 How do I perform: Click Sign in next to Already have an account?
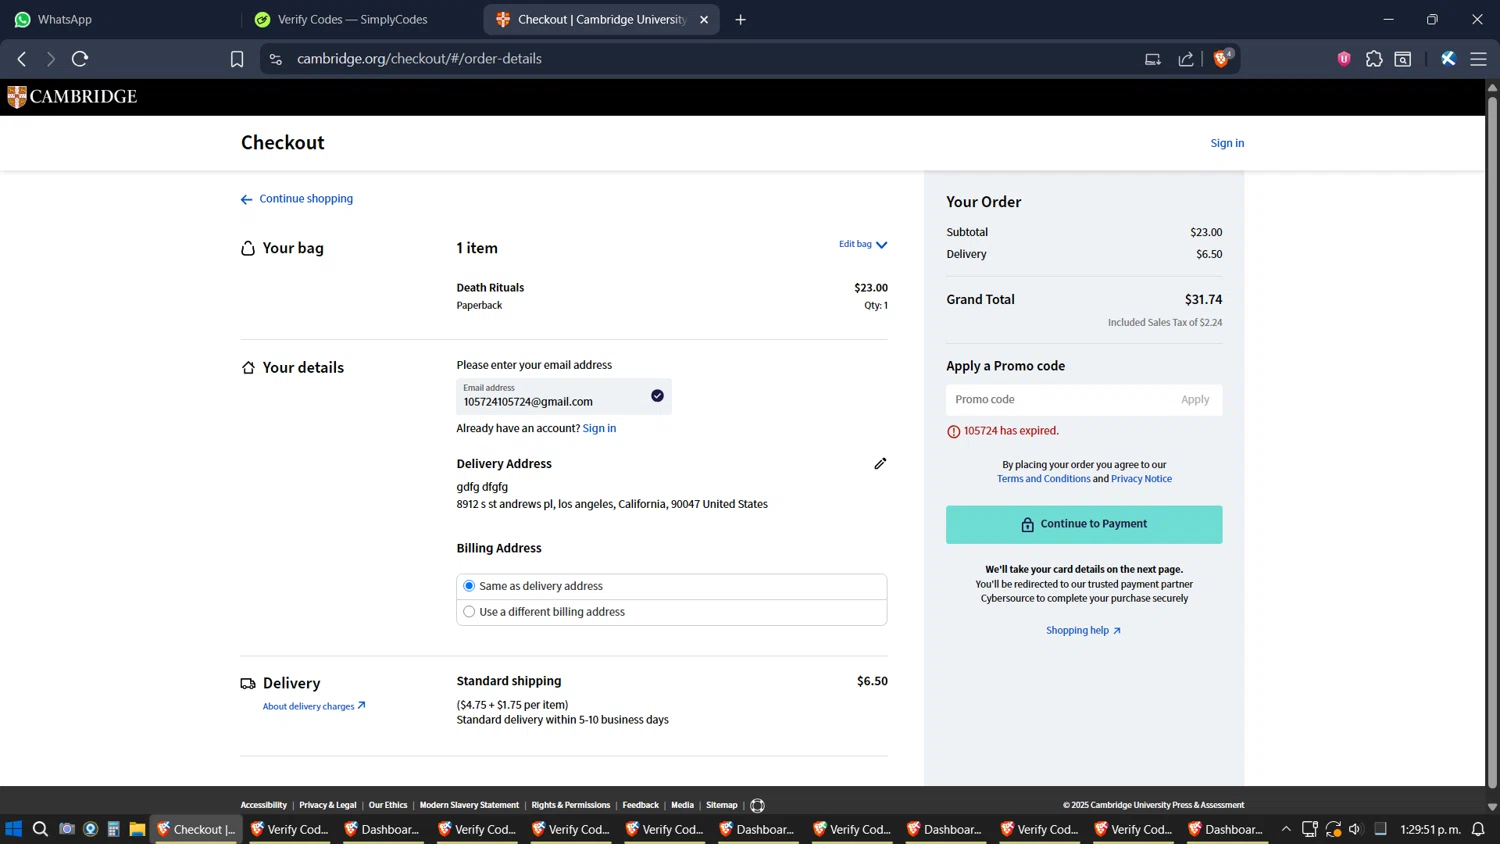(599, 428)
